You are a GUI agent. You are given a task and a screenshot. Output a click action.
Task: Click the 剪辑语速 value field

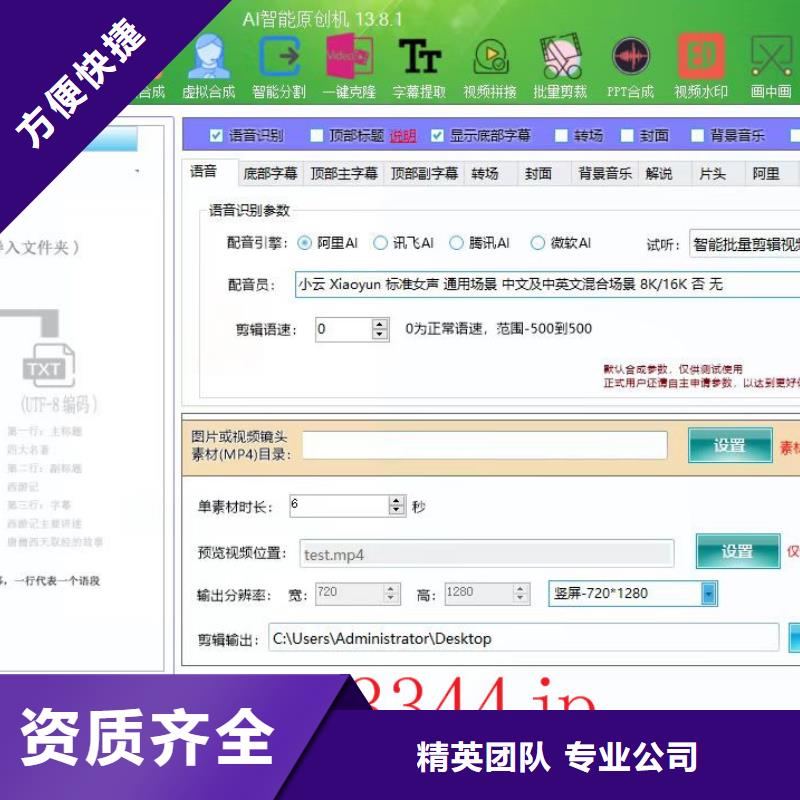coord(344,329)
